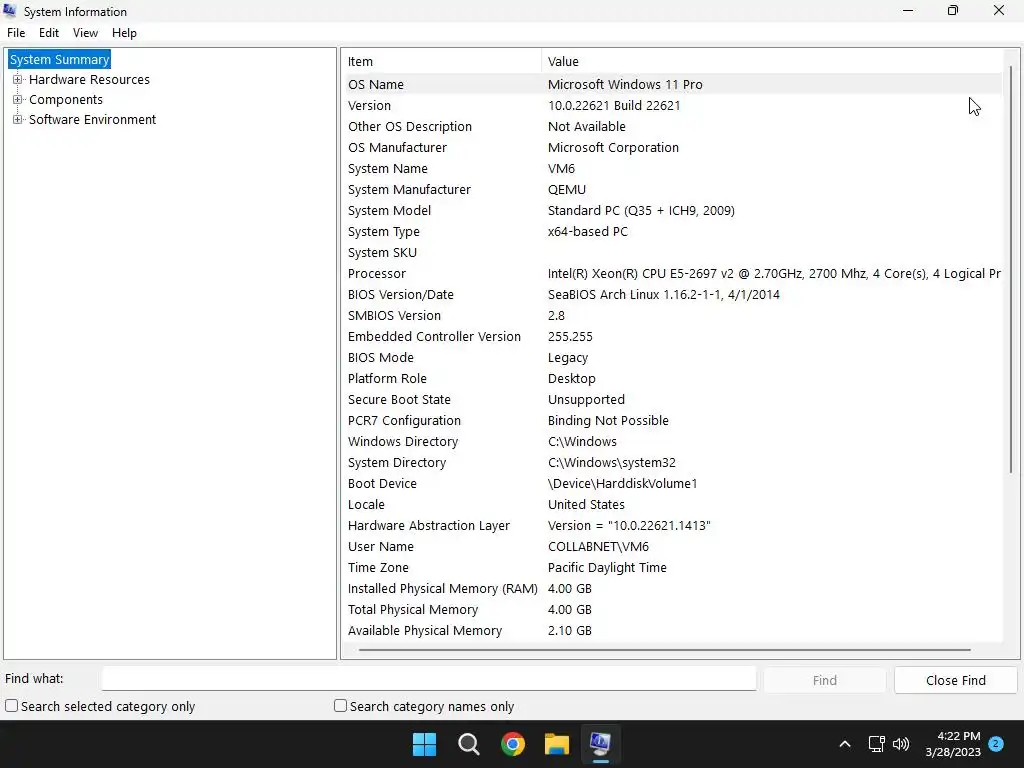Launch Google Chrome from taskbar
This screenshot has width=1024, height=768.
[x=513, y=744]
